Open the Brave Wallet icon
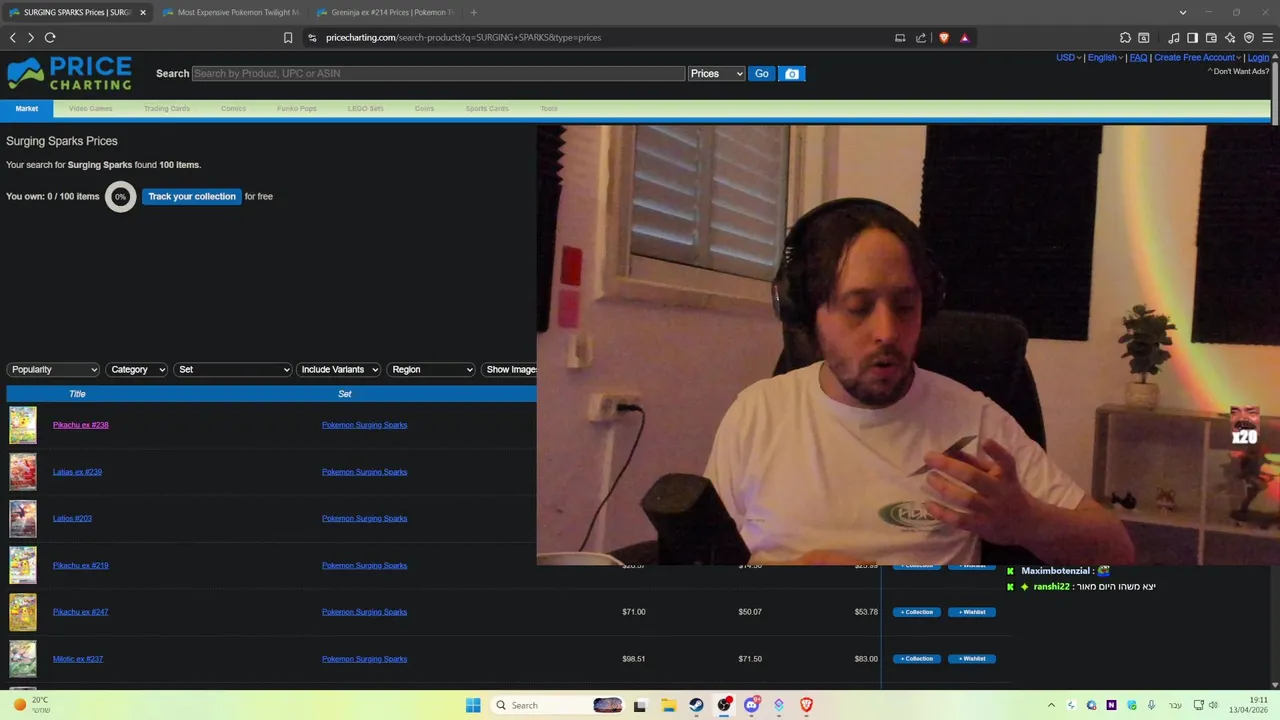Screen dimensions: 1280x720 (1211, 38)
